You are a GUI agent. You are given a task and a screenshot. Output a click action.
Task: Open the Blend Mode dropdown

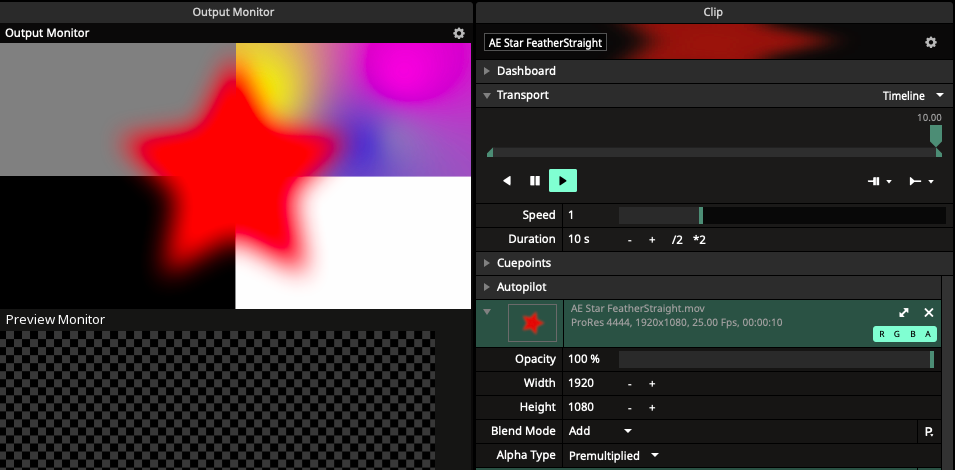coord(600,431)
